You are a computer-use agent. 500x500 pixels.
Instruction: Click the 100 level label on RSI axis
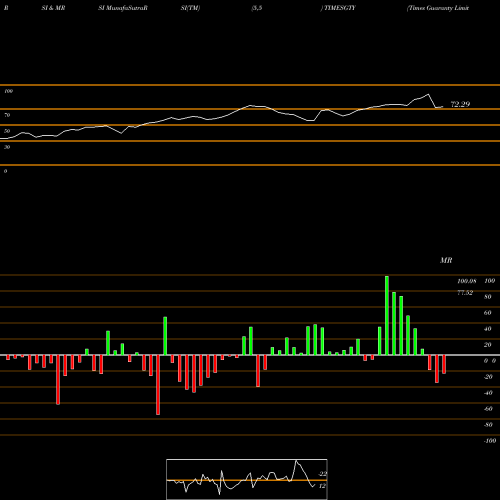click(8, 91)
